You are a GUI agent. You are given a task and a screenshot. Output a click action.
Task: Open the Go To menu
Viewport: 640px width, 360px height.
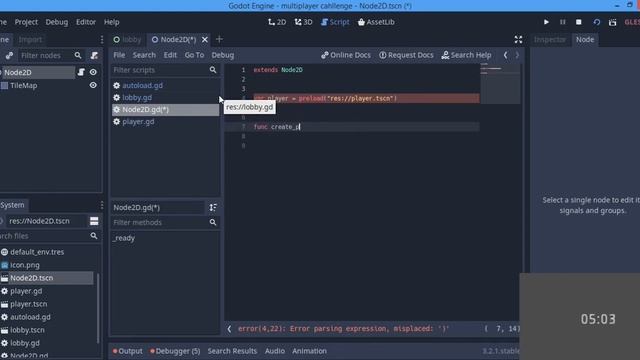point(194,55)
